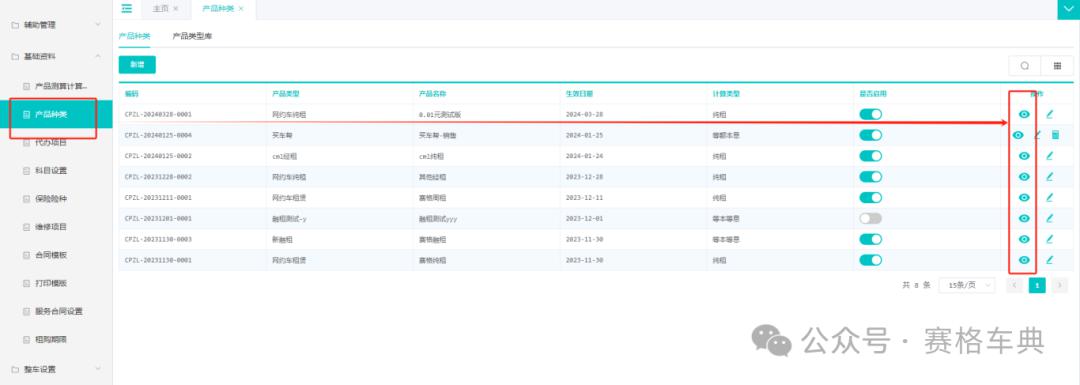Screen dimensions: 1080x385
Task: Expand the 整车设置 sidebar group
Action: click(56, 369)
